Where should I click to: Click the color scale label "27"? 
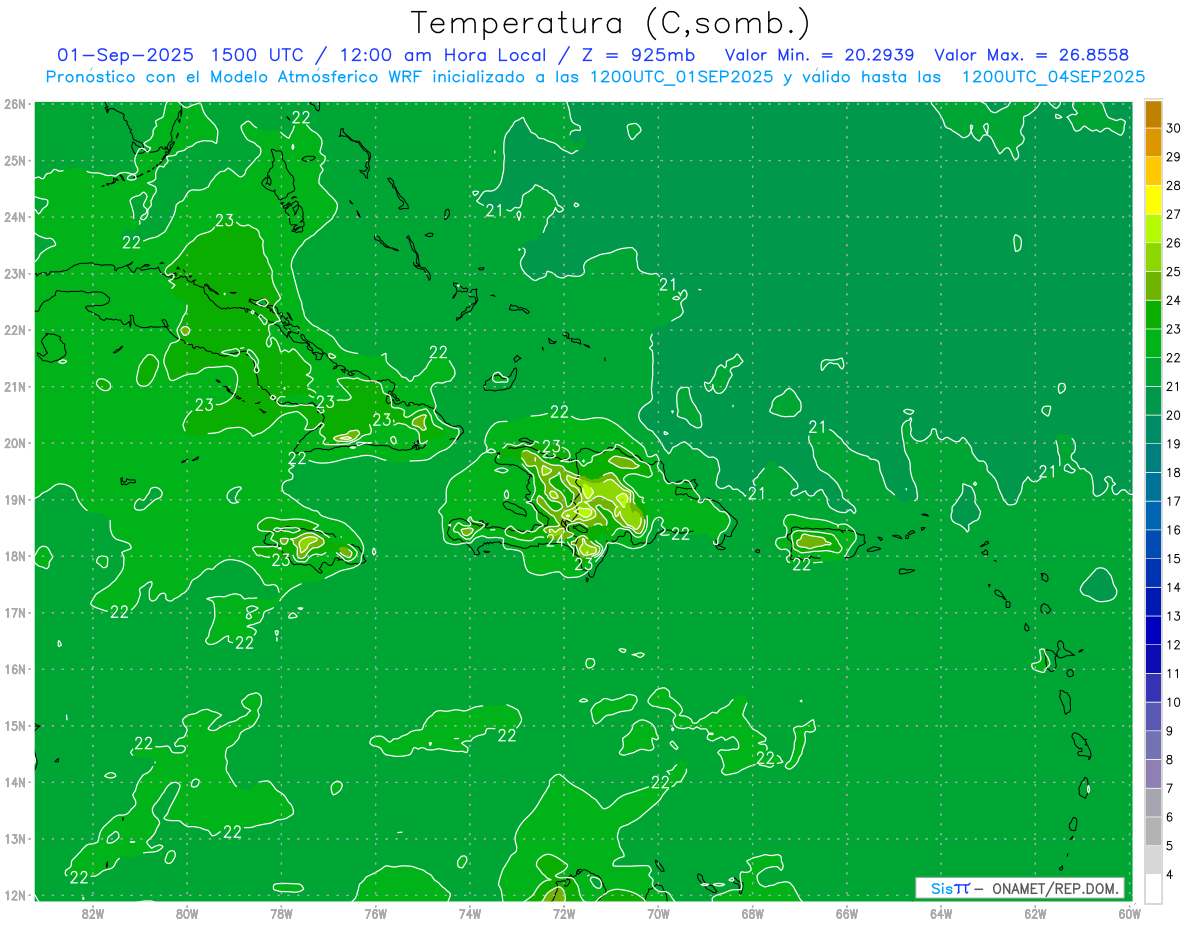coord(1173,214)
